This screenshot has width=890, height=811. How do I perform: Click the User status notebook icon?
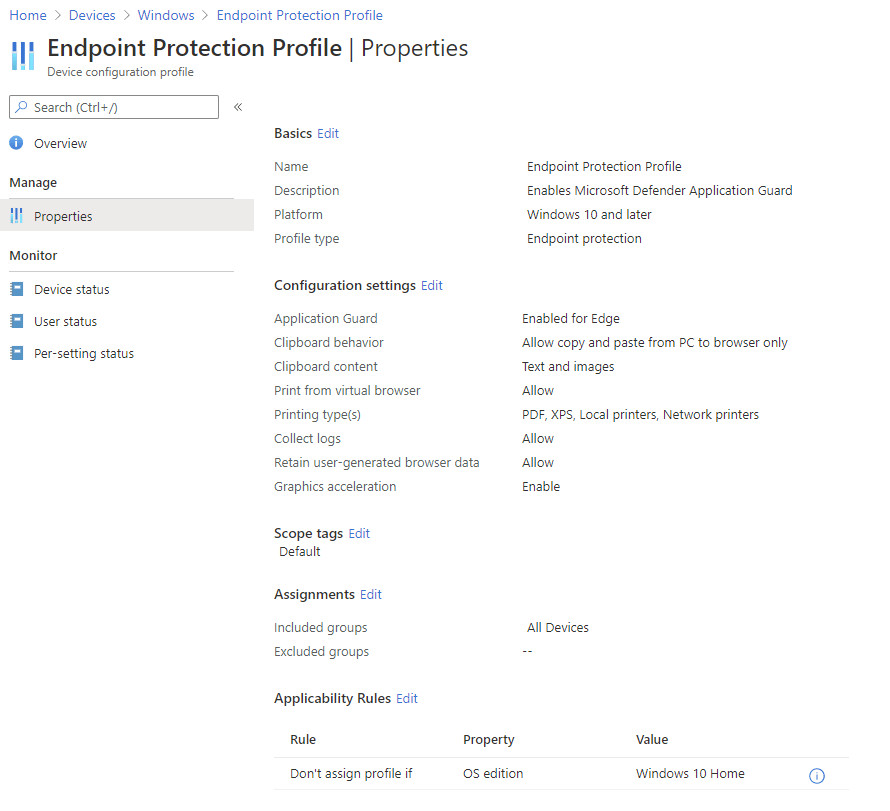[16, 321]
